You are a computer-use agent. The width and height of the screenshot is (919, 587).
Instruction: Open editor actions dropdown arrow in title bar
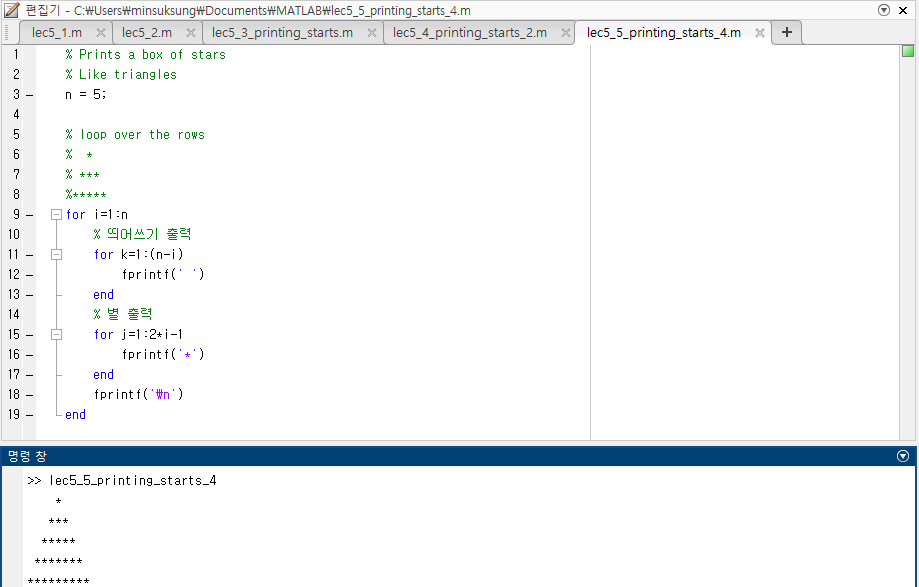click(x=884, y=10)
